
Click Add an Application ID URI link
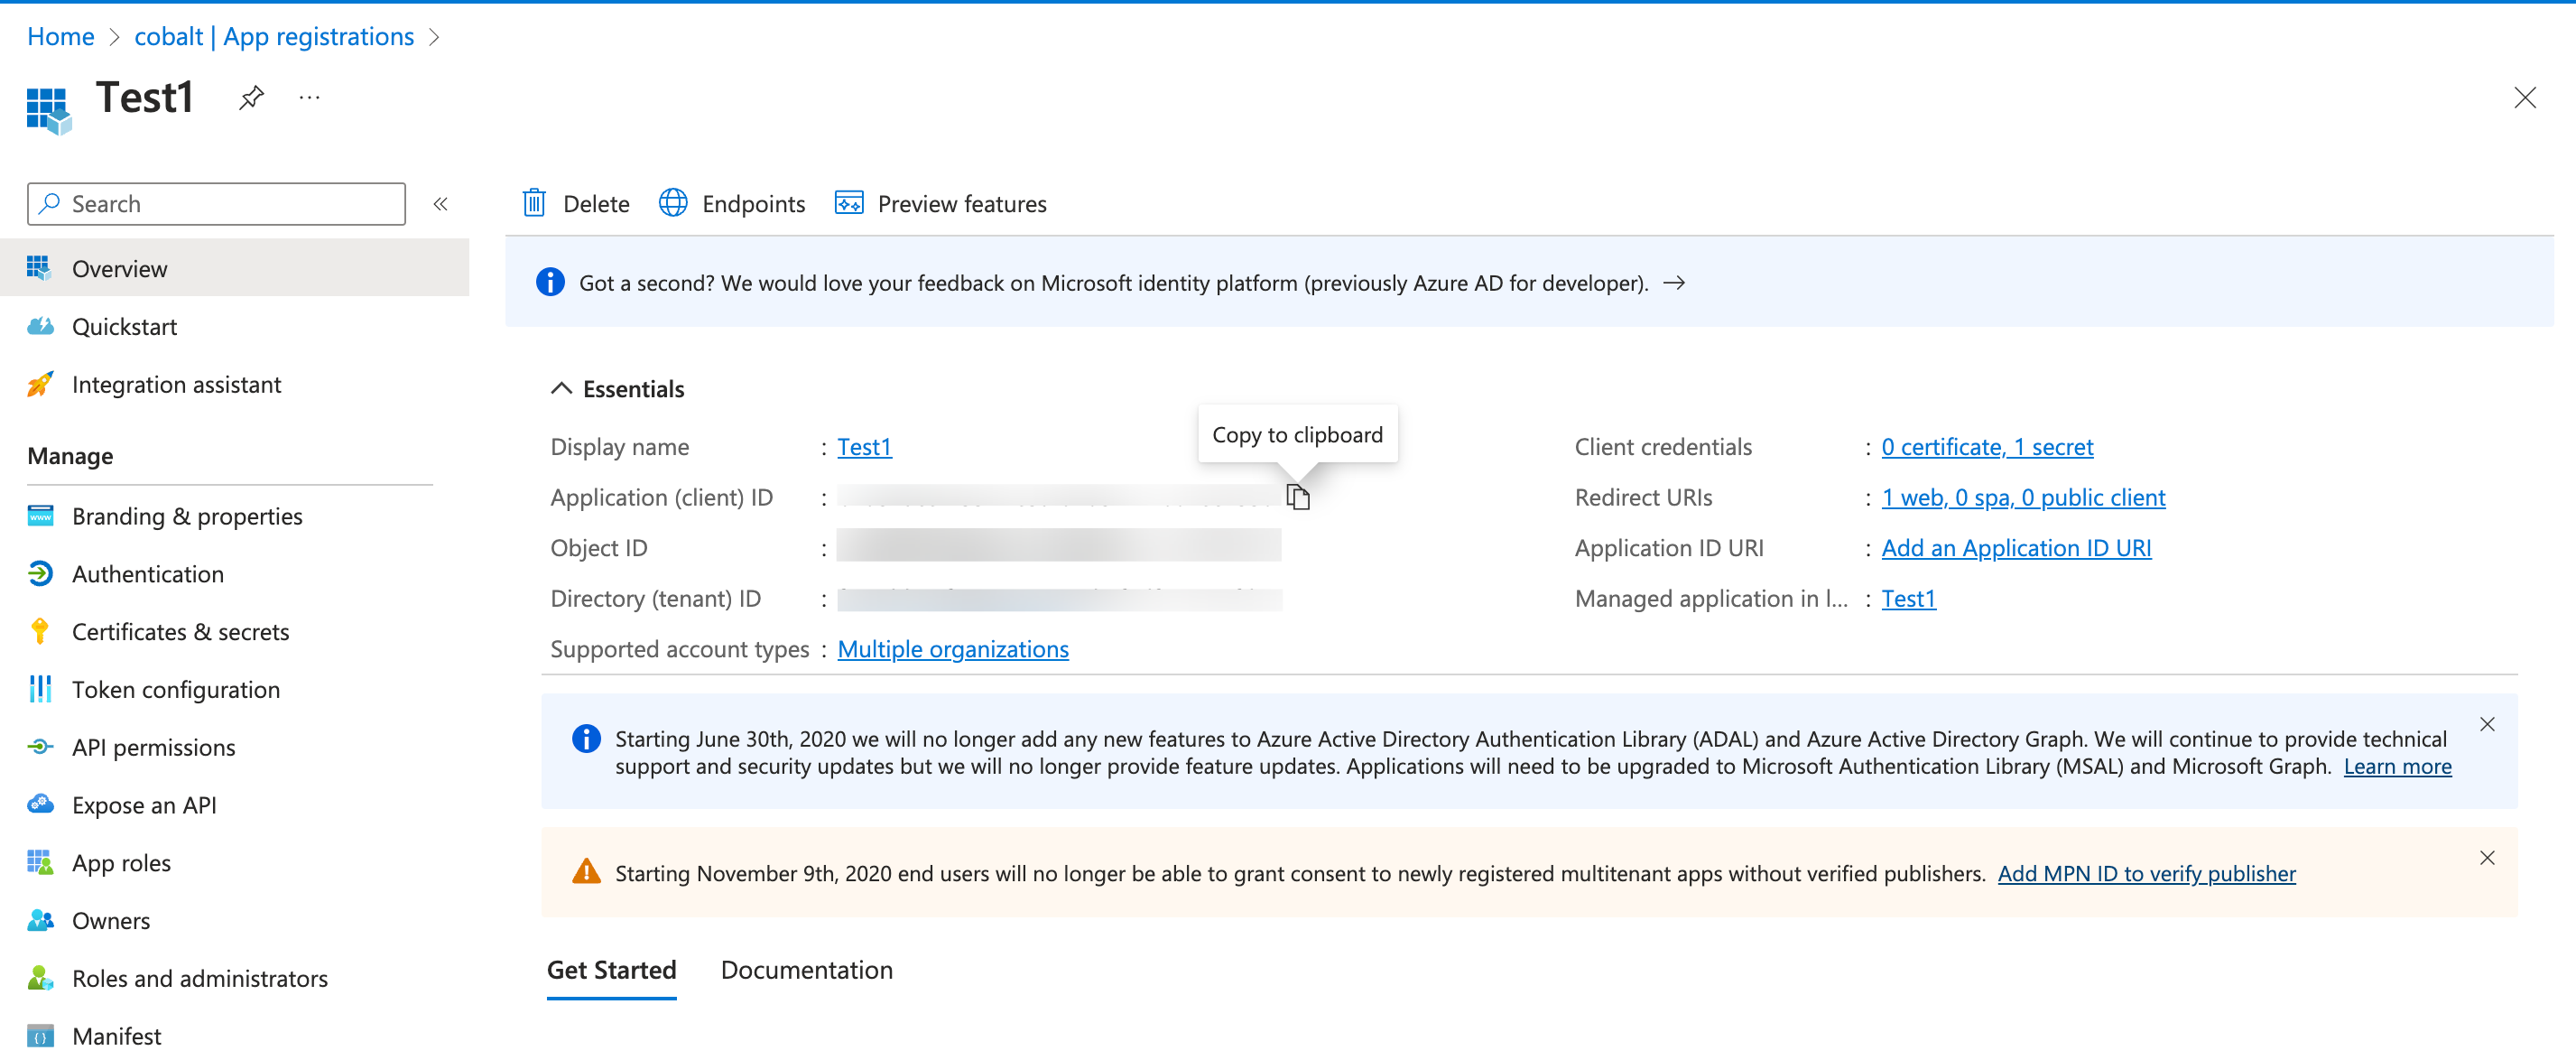[x=2015, y=547]
